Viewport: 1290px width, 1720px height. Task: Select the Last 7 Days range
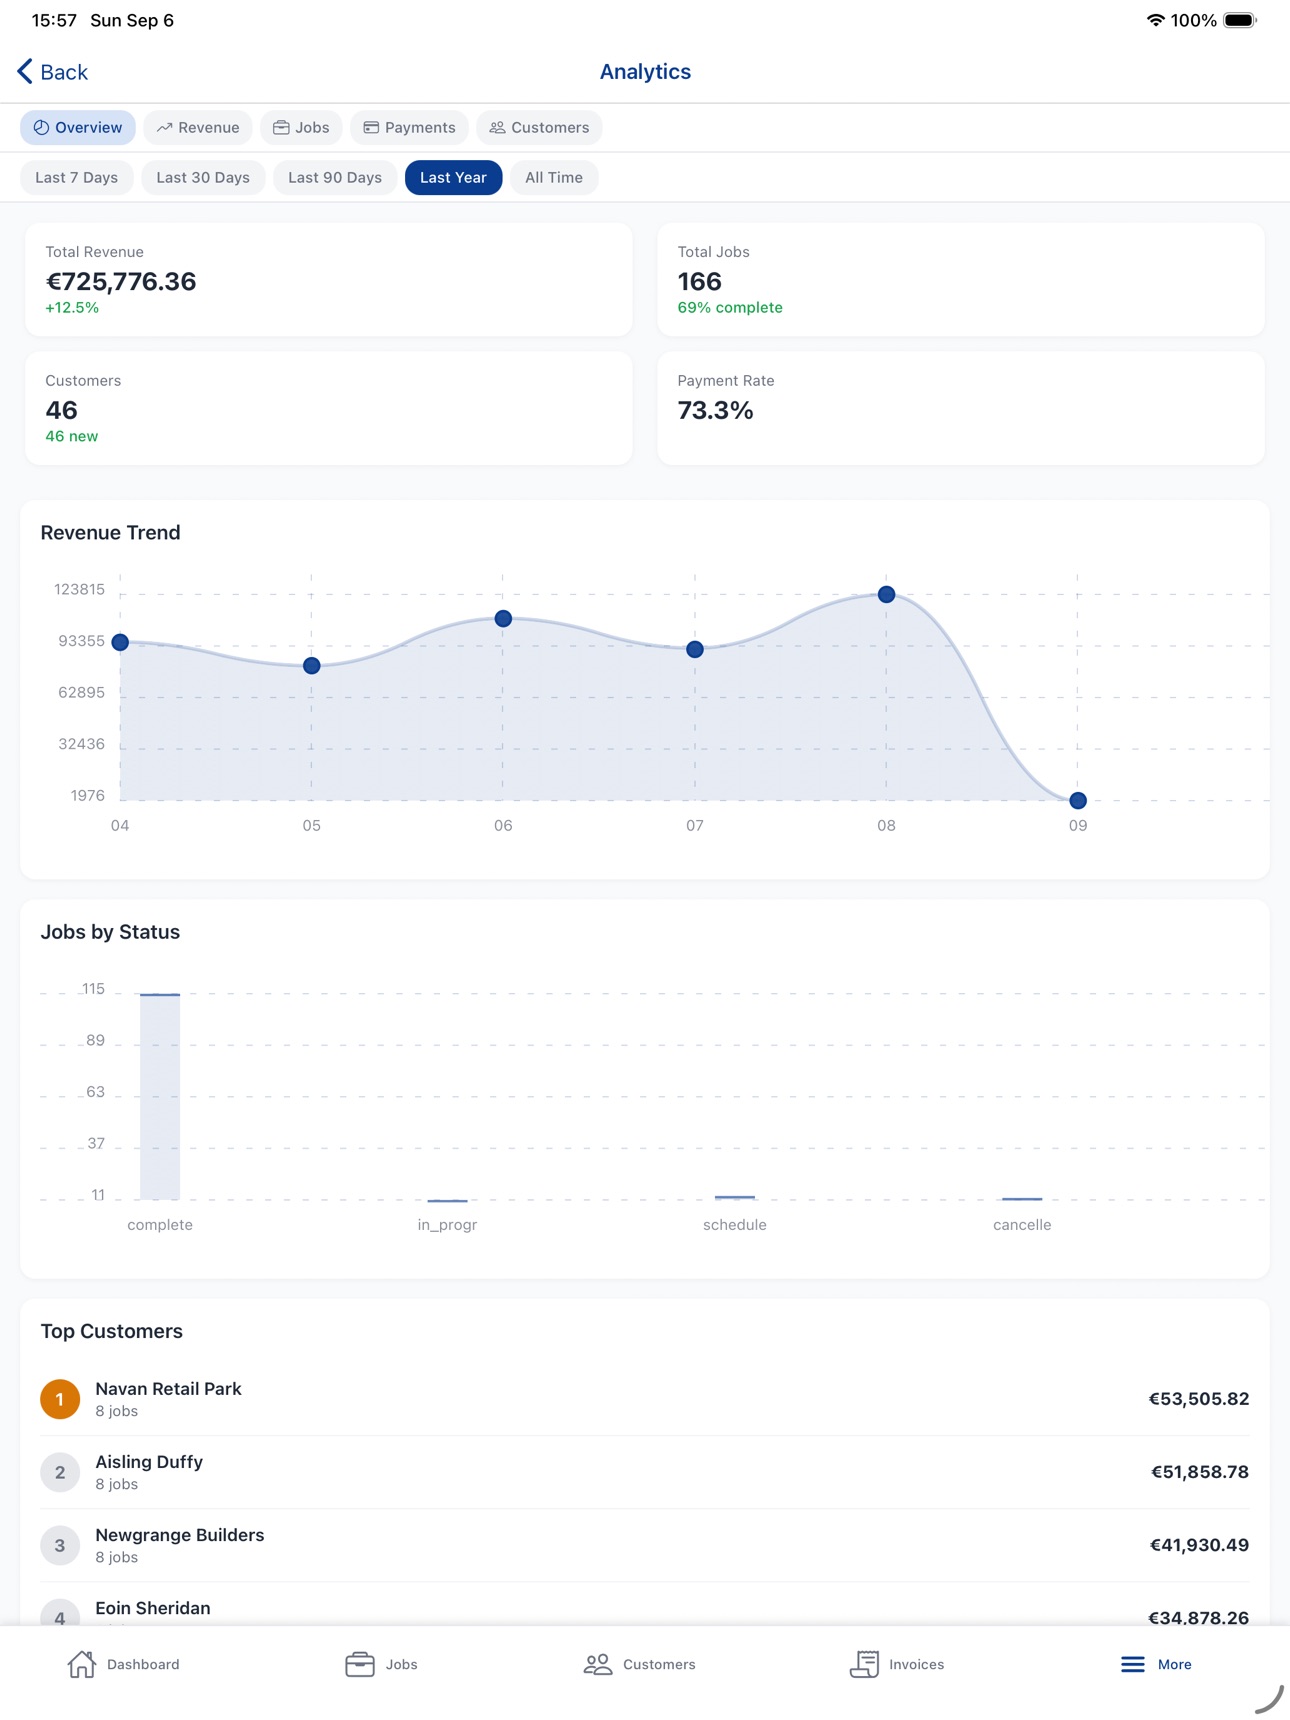[x=77, y=177]
